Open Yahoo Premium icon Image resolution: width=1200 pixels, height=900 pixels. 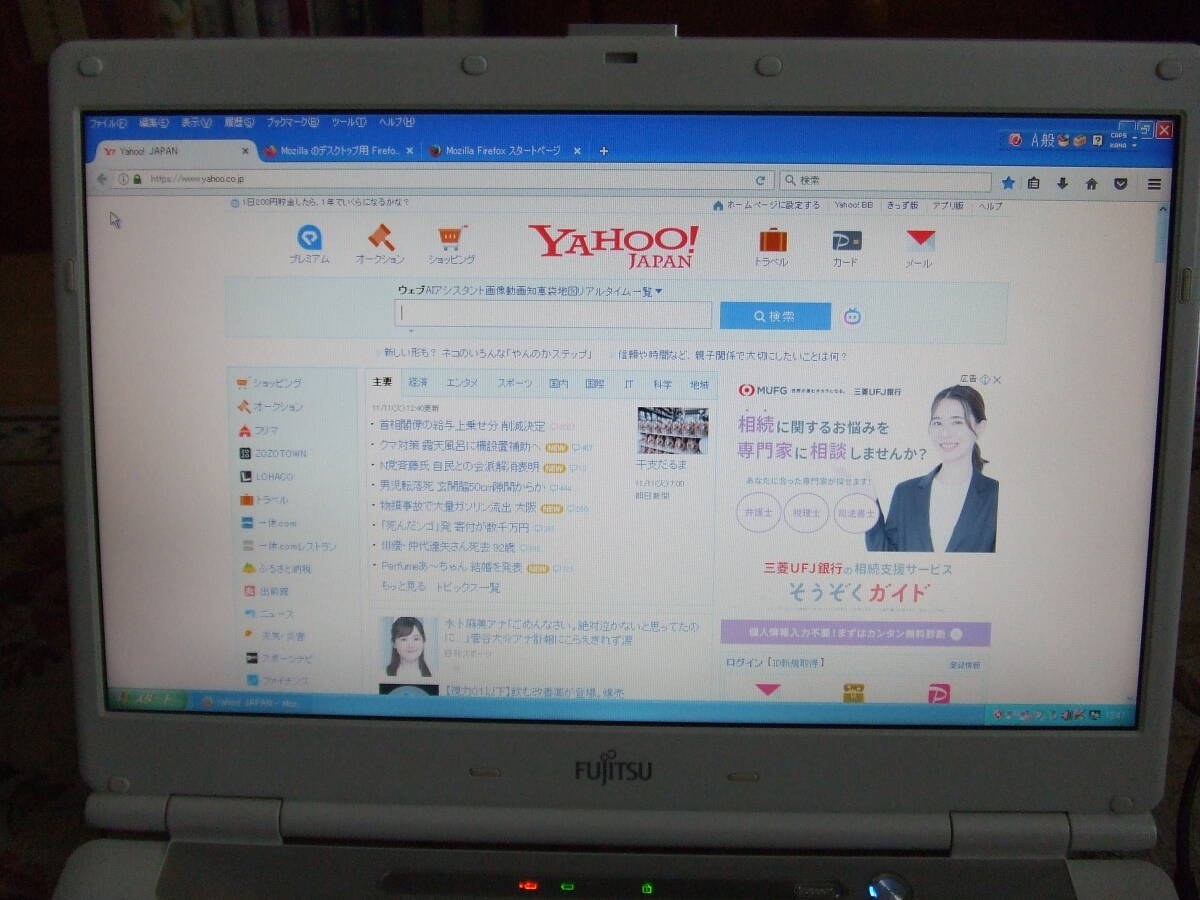click(x=310, y=238)
